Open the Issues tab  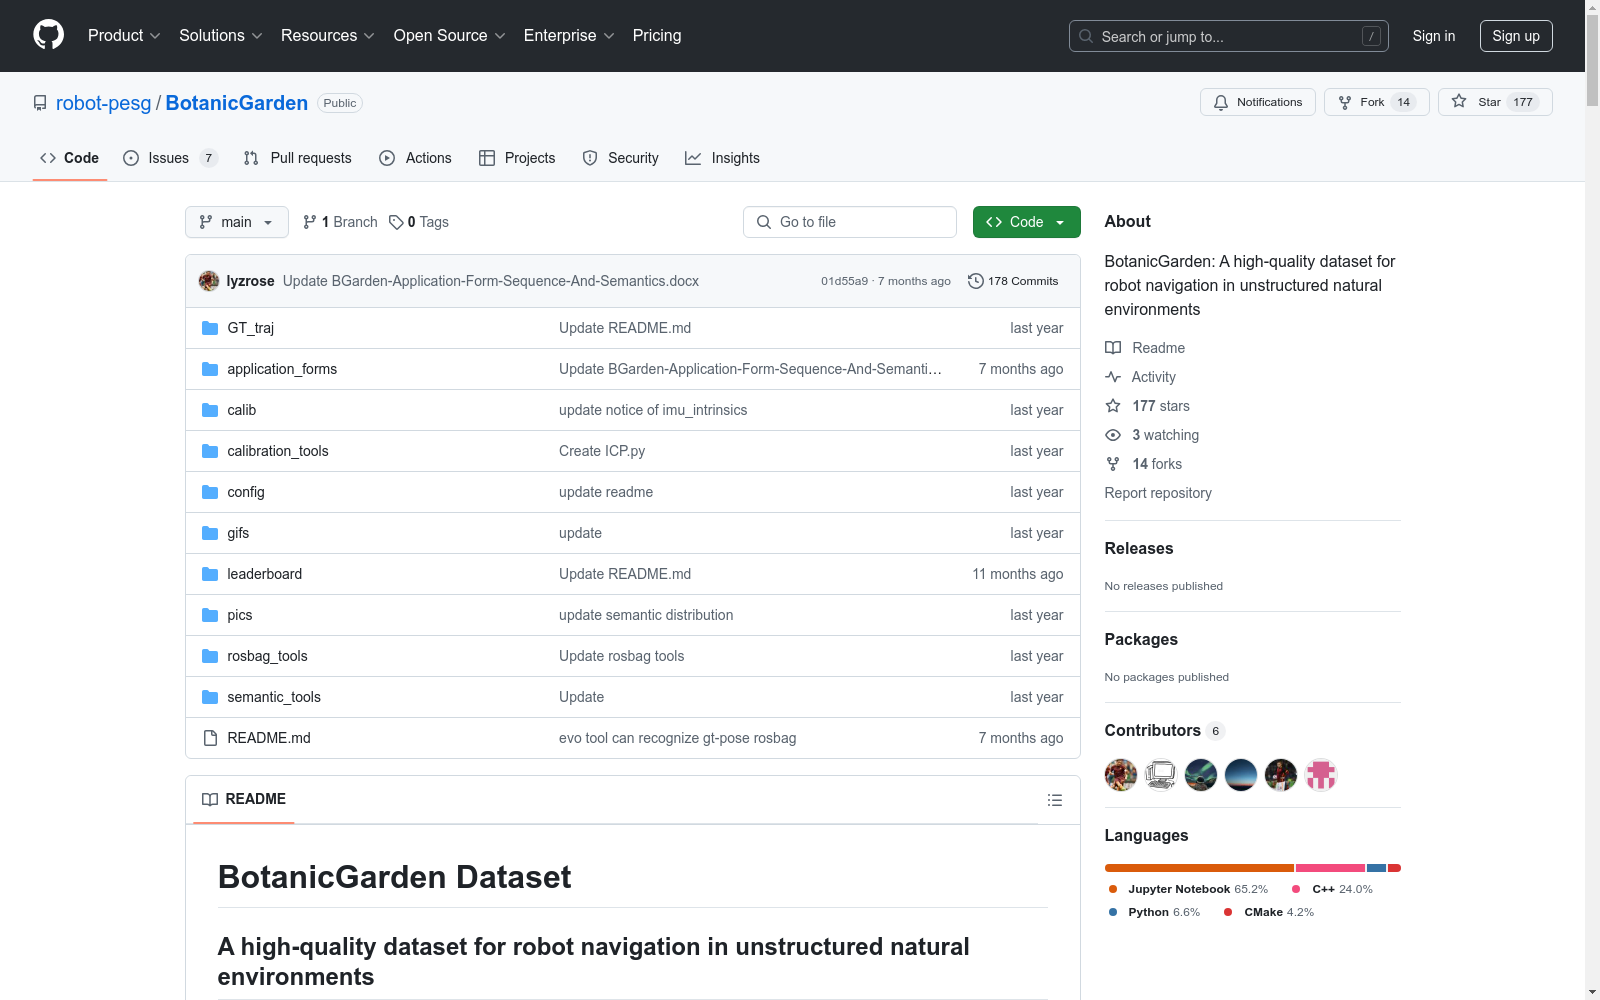(170, 158)
